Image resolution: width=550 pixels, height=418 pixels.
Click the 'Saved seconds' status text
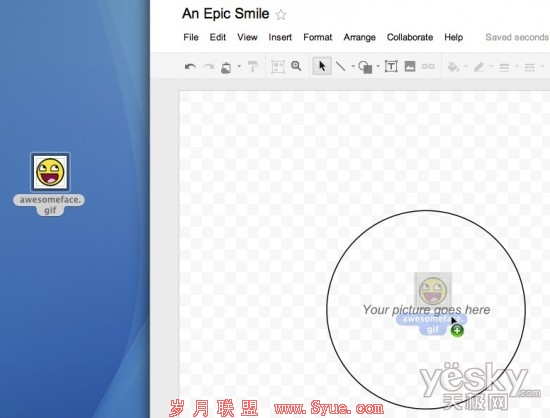pyautogui.click(x=517, y=37)
